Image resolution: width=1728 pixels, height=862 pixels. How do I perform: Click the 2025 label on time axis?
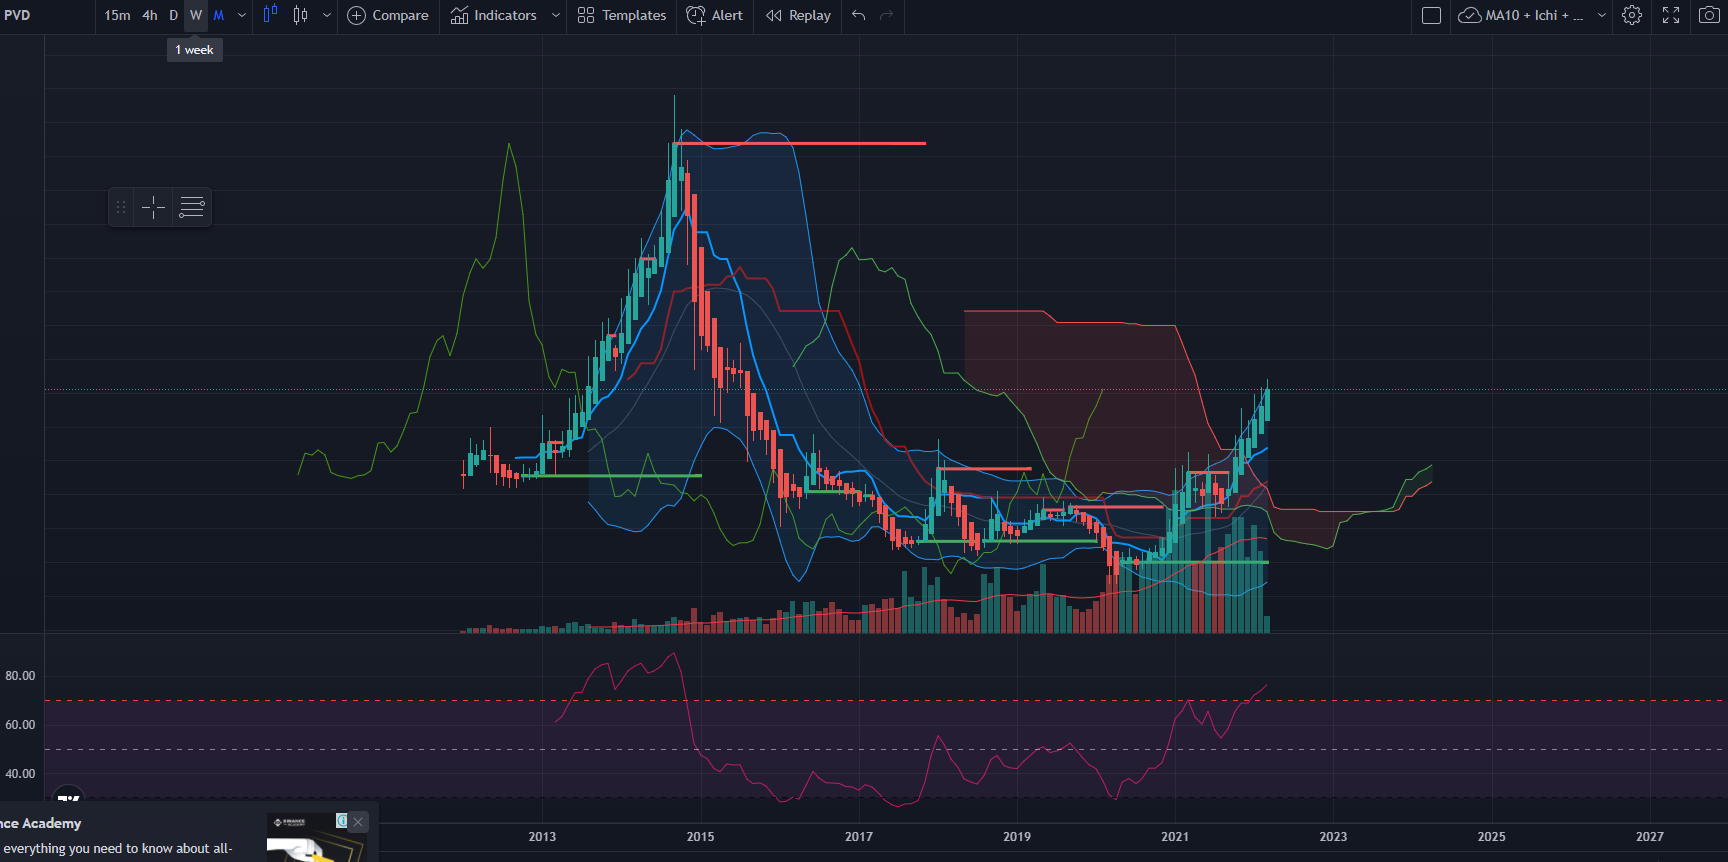pos(1491,837)
